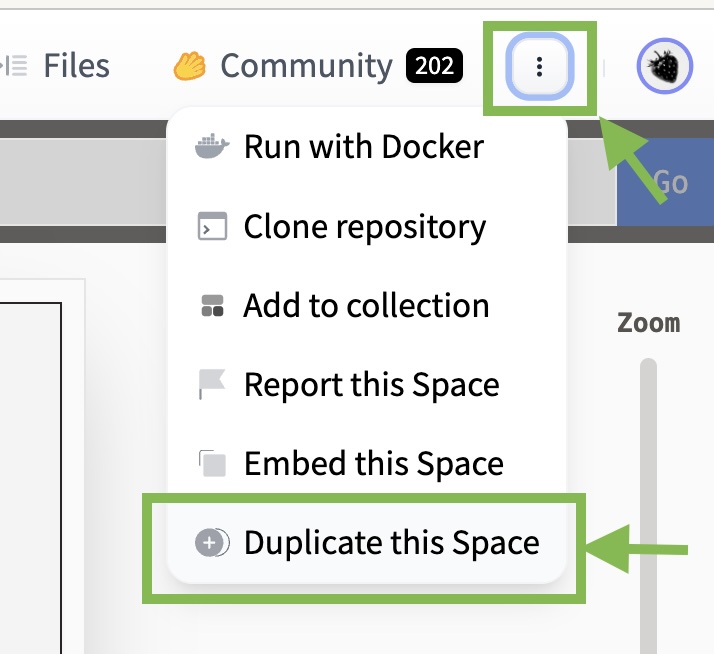Click the flag icon for reporting
The height and width of the screenshot is (654, 714).
(212, 385)
